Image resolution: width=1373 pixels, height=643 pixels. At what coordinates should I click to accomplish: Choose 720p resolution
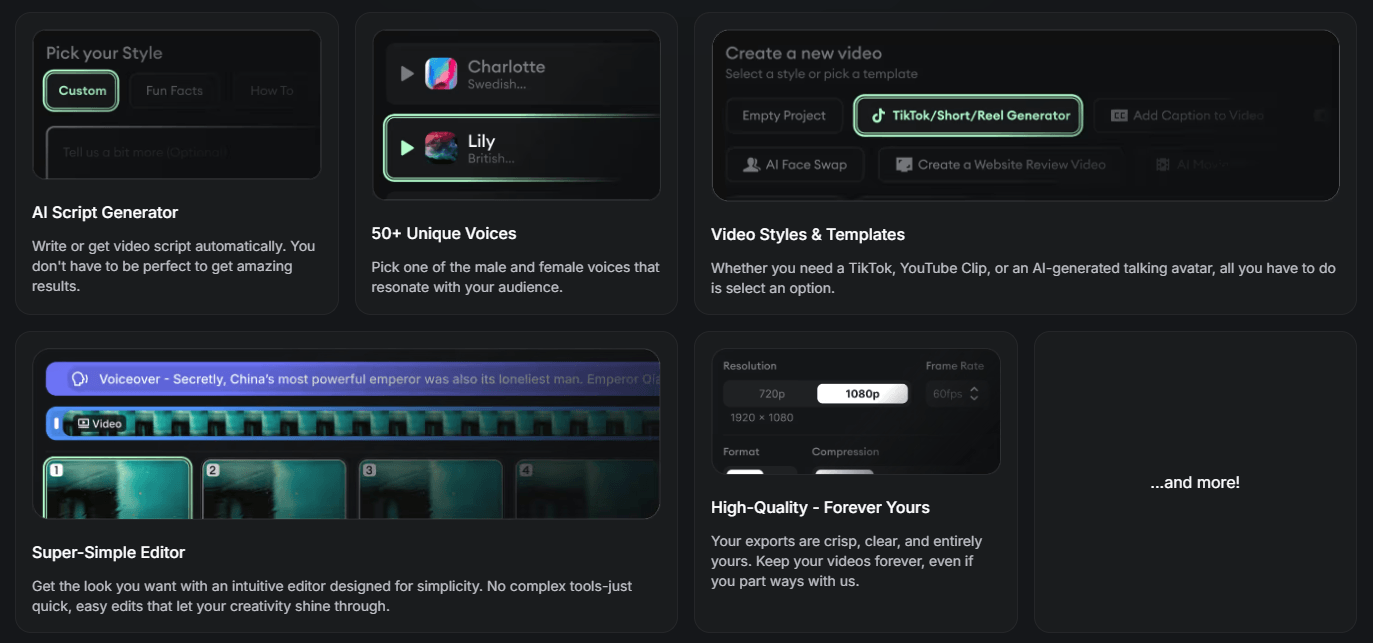770,394
